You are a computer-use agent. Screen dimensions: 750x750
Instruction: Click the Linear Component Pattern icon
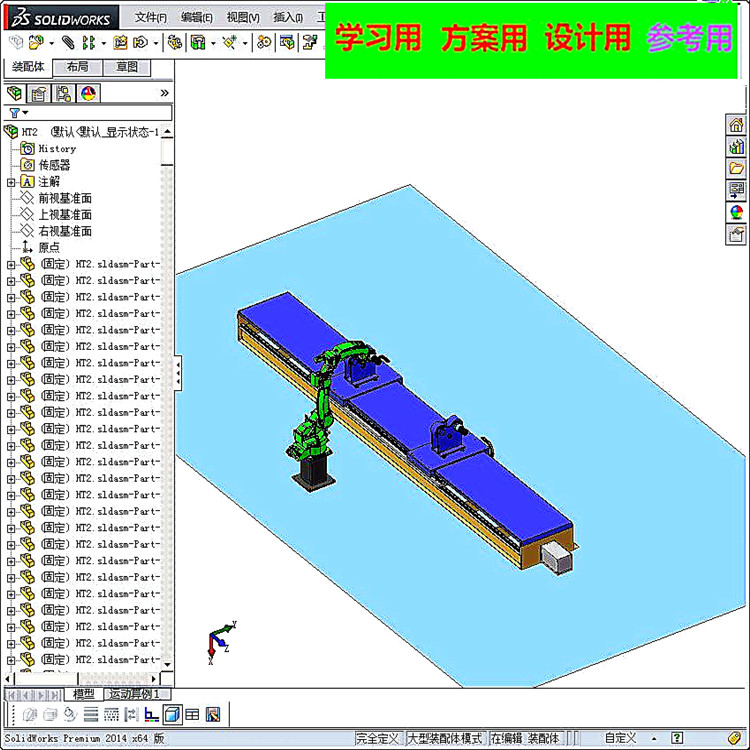[x=88, y=43]
